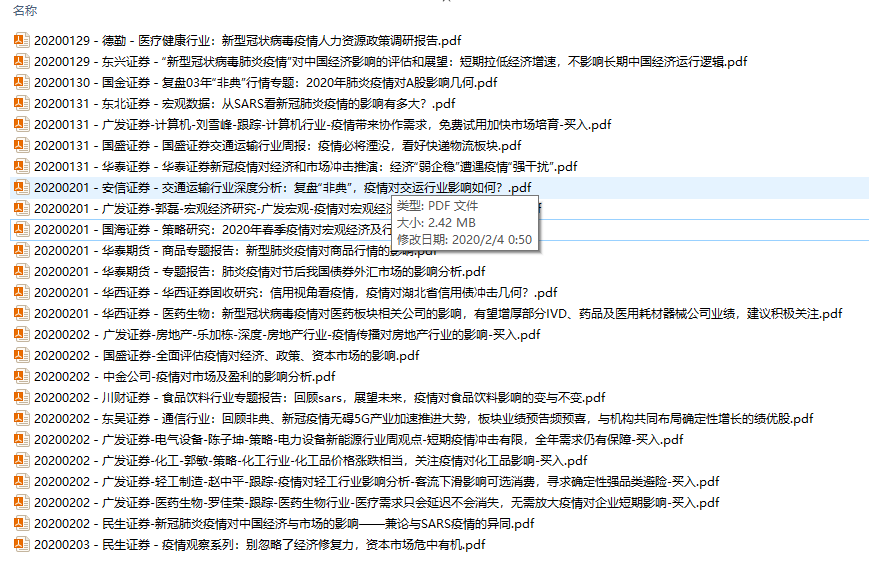Click PDF icon of 国盛证券交通运输行业周报 file
Image resolution: width=869 pixels, height=575 pixels.
[x=22, y=145]
